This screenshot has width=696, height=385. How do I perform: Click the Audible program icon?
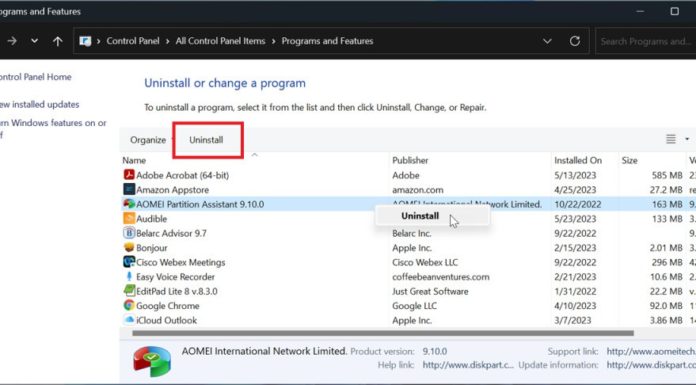[129, 218]
